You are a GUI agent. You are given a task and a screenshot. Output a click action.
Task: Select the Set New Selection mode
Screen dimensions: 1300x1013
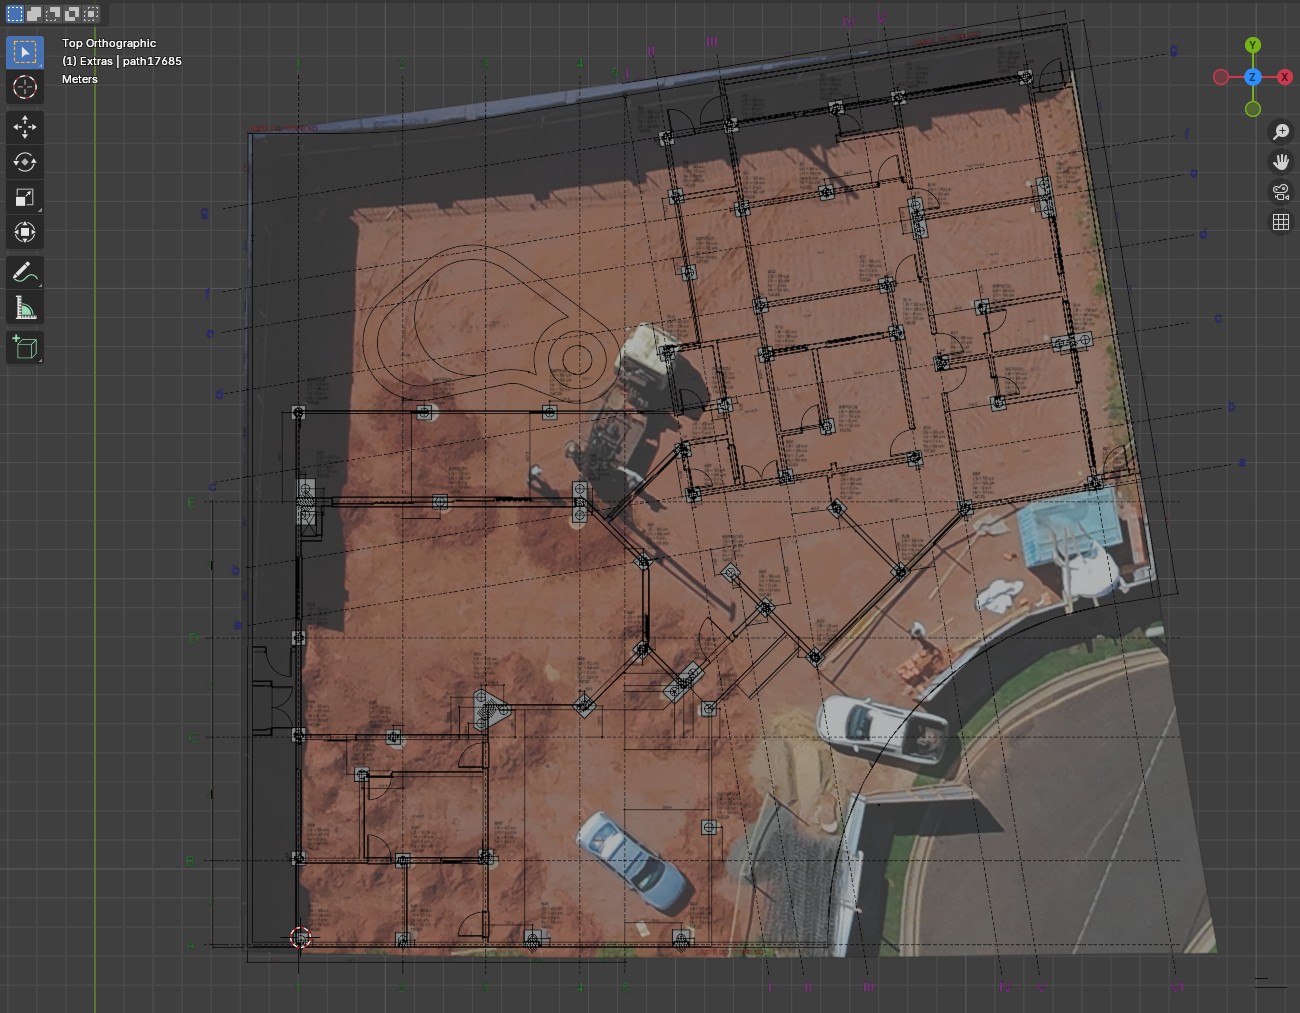coord(15,14)
